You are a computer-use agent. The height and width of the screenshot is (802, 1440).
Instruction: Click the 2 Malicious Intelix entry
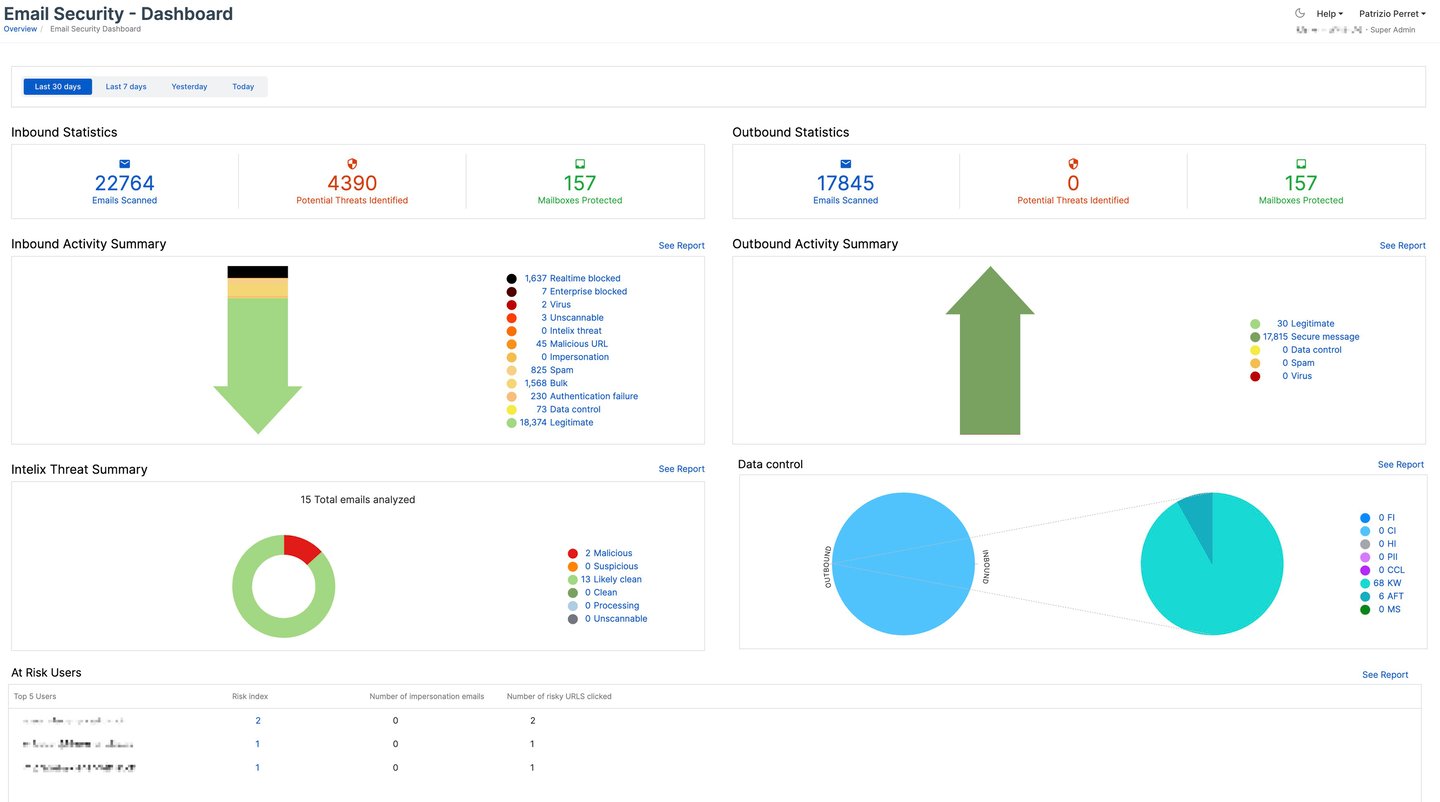click(x=608, y=553)
